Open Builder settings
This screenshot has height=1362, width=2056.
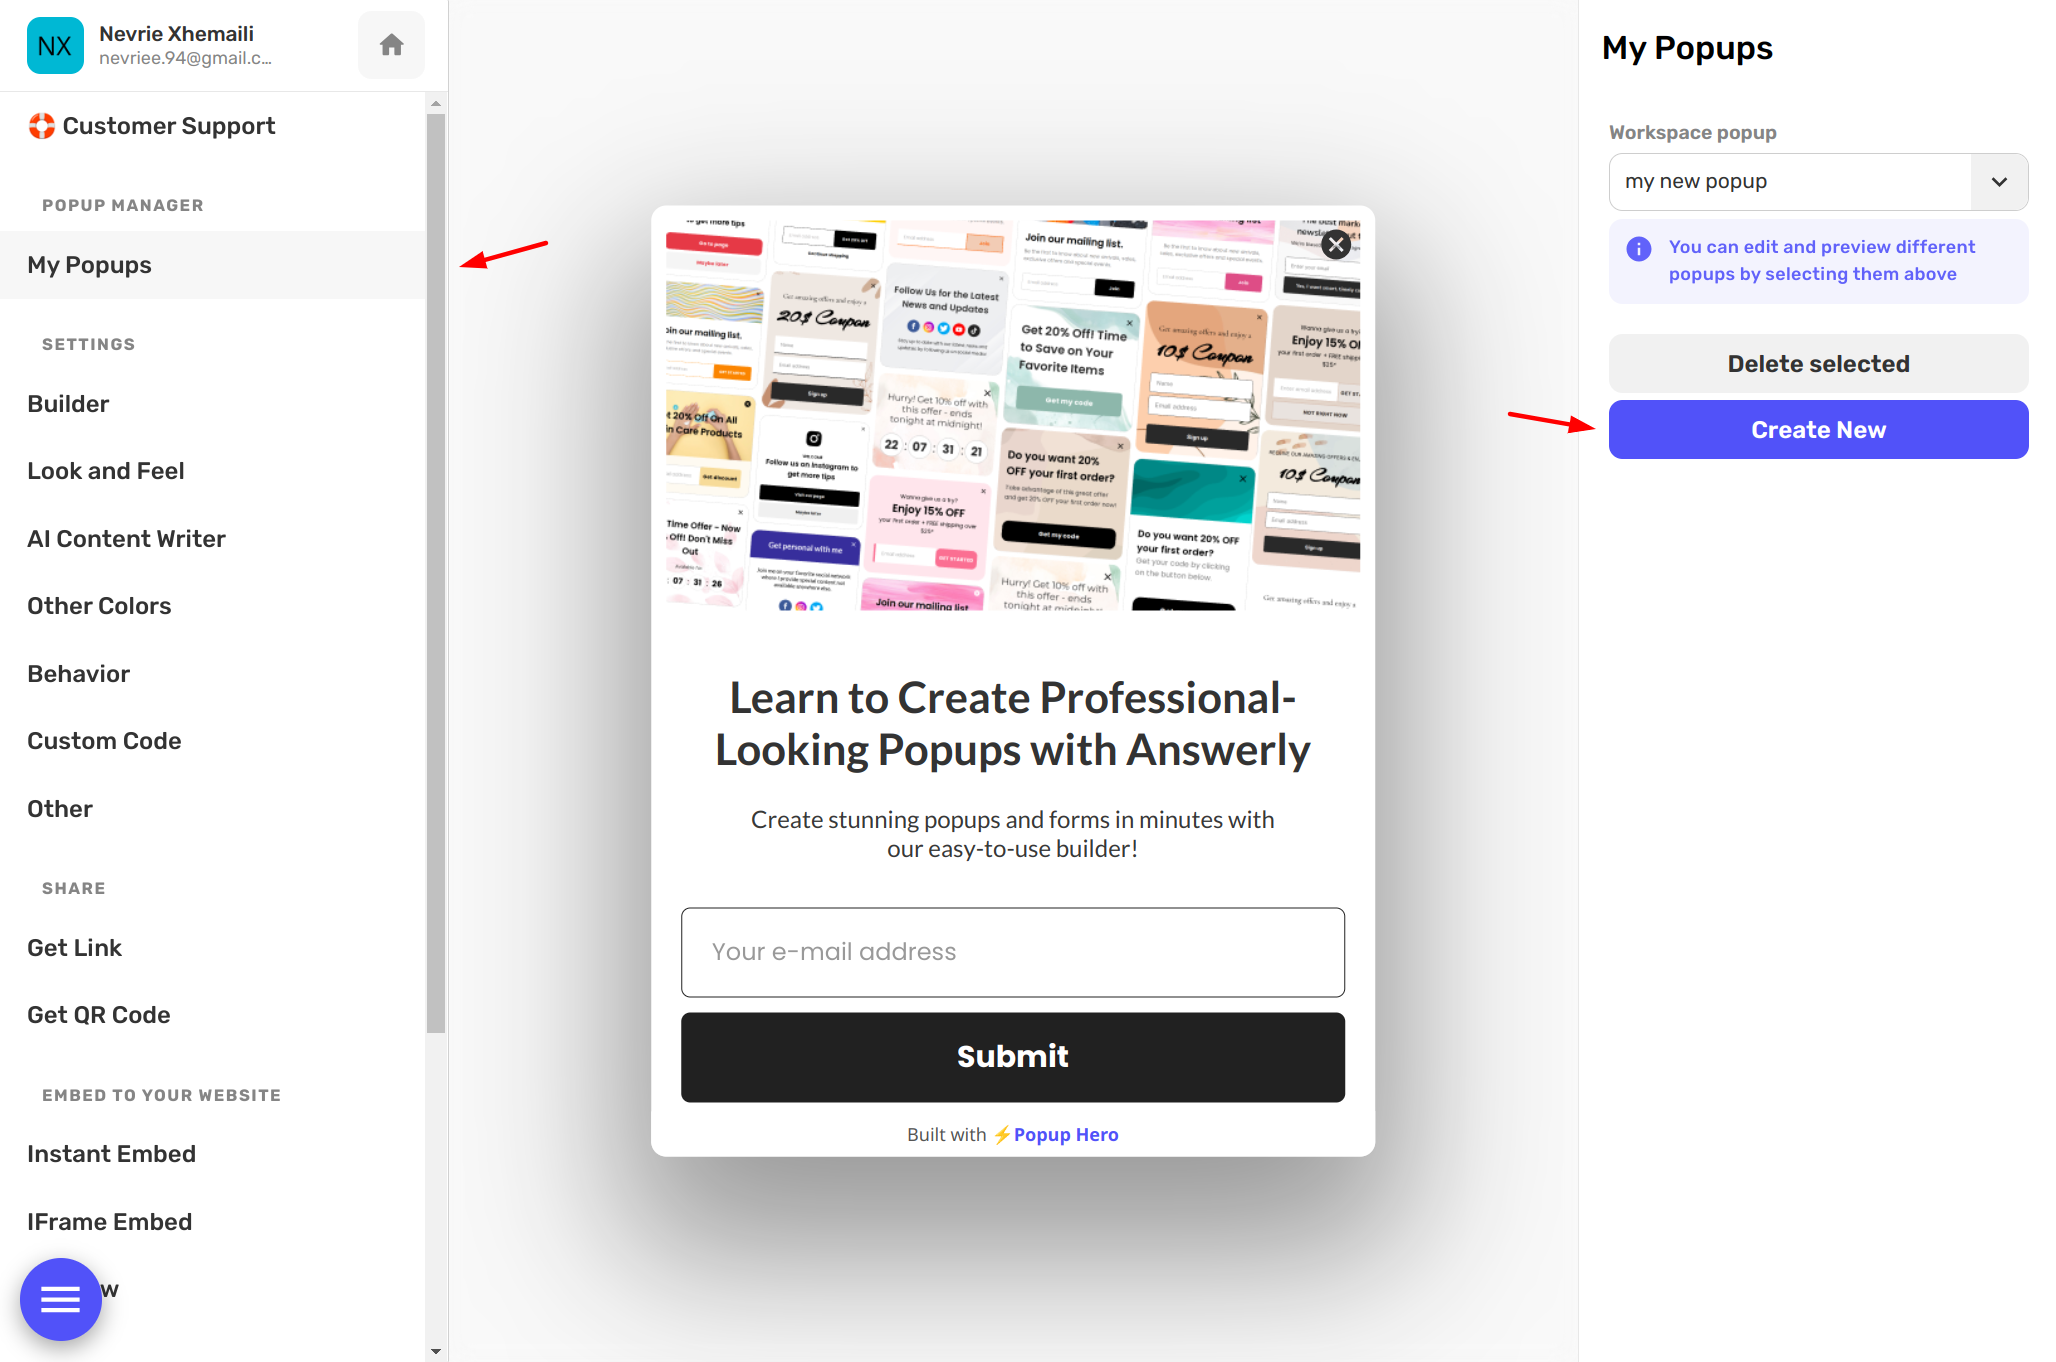[x=68, y=403]
